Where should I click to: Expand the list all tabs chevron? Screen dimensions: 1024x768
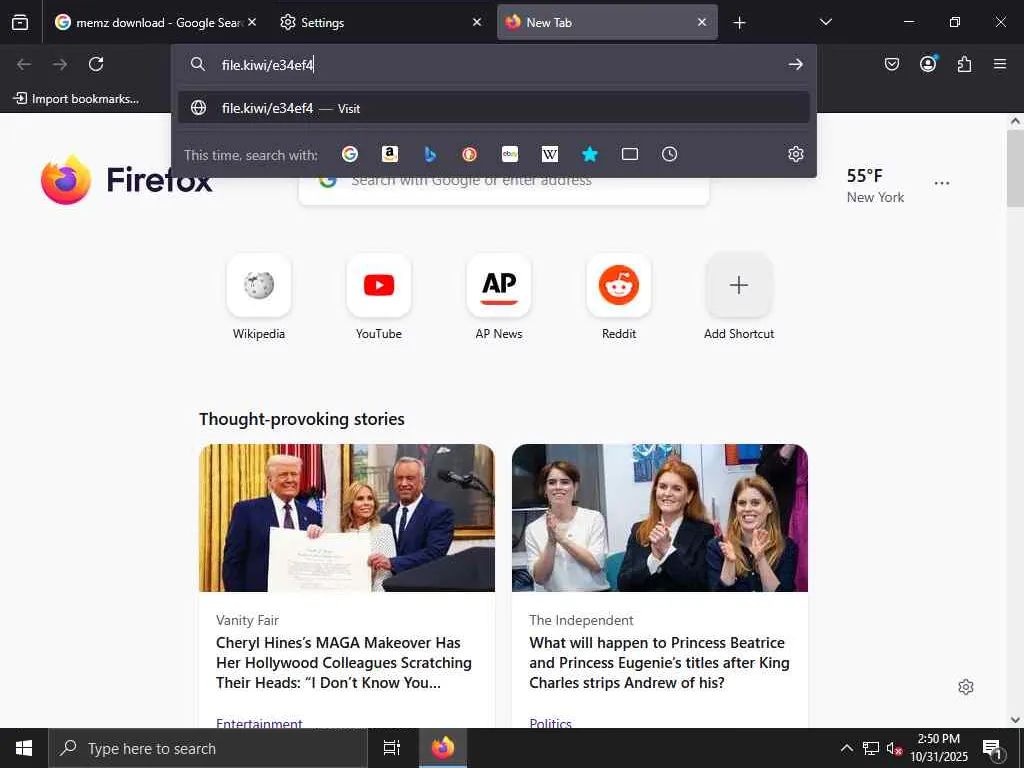[x=825, y=22]
